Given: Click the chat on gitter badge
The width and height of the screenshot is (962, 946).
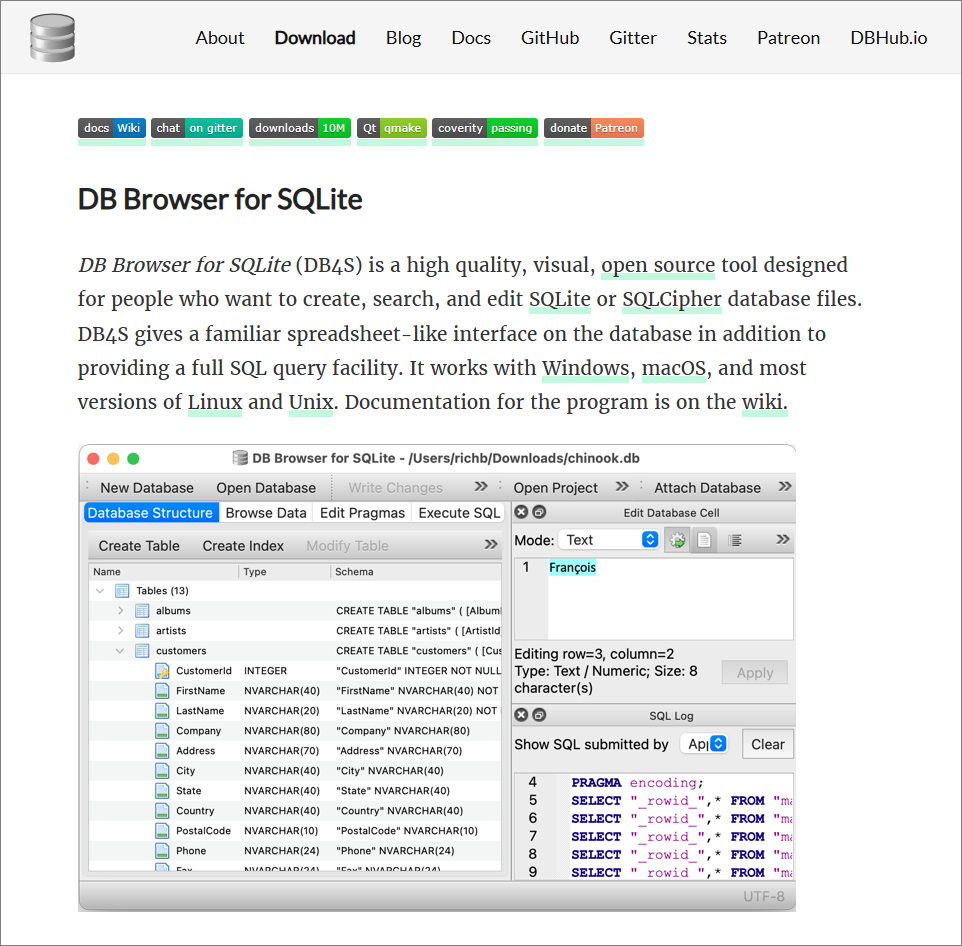Looking at the screenshot, I should [x=197, y=128].
